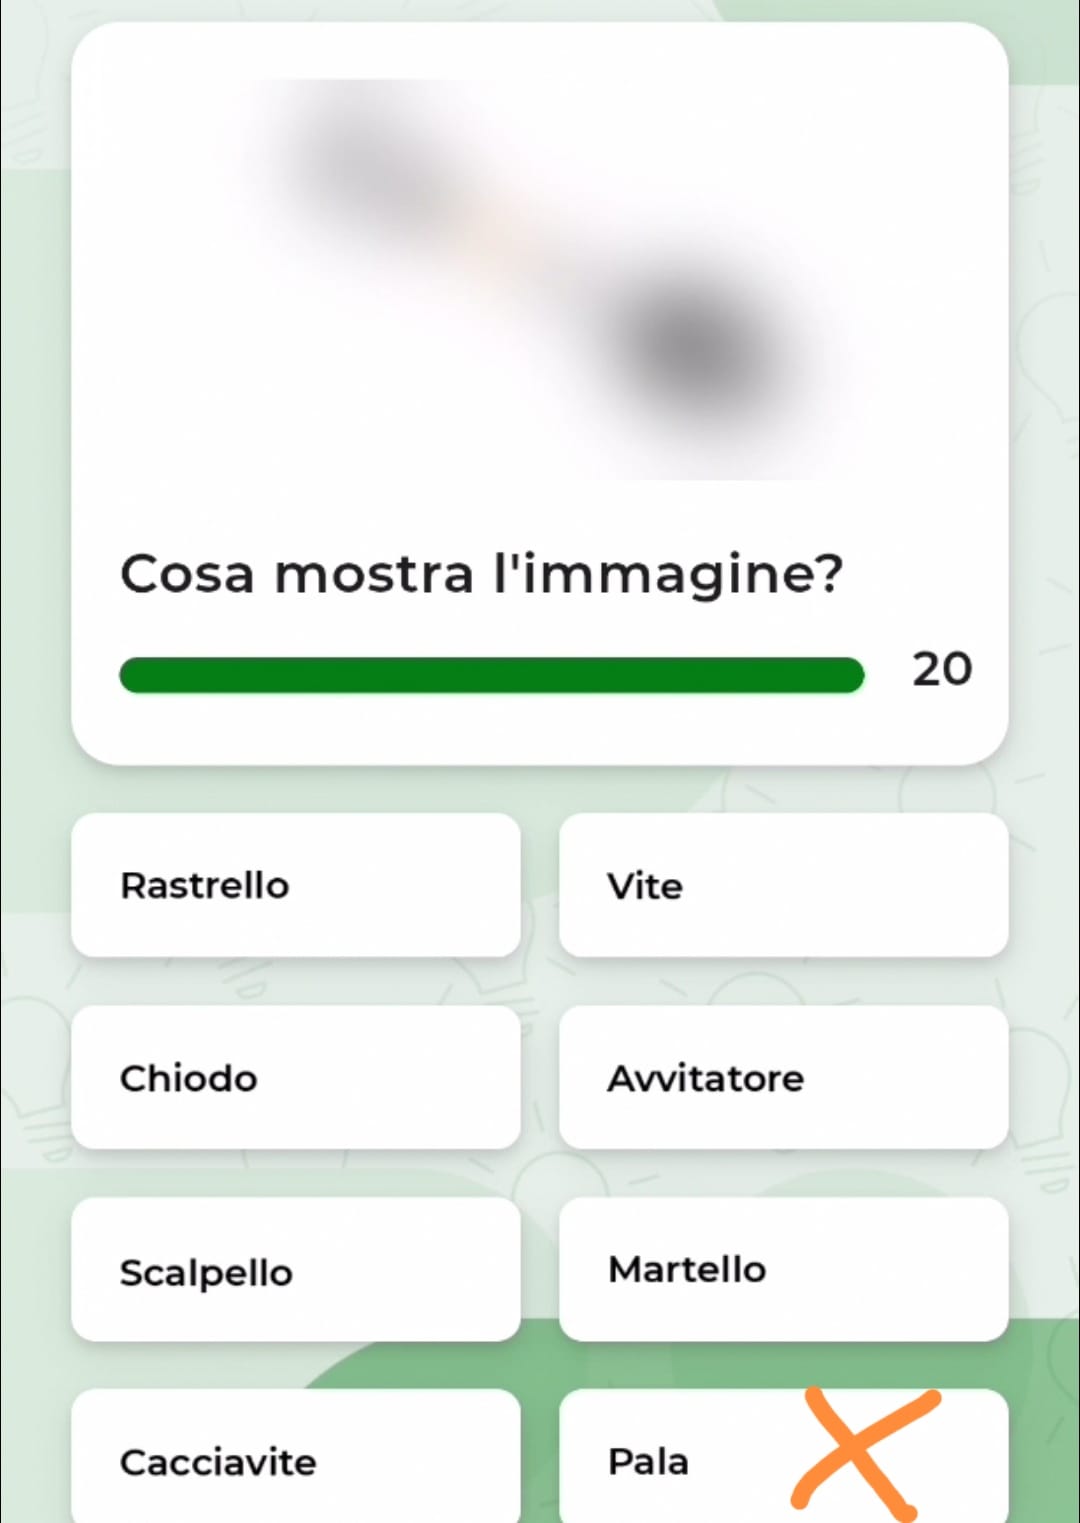
Task: Answer with Martello
Action: tap(783, 1270)
